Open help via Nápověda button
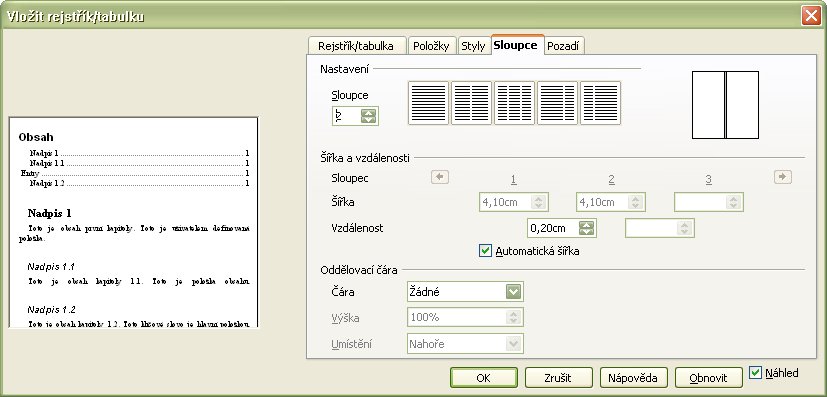This screenshot has height=397, width=827. [633, 377]
